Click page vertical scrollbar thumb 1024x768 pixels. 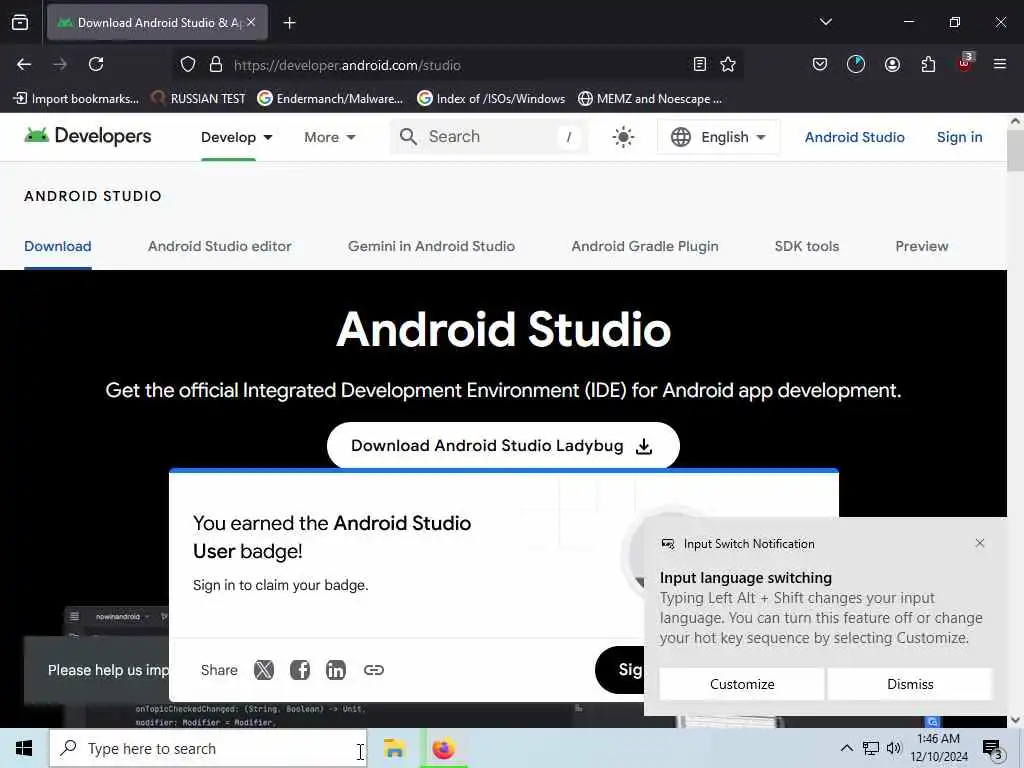tap(1015, 150)
